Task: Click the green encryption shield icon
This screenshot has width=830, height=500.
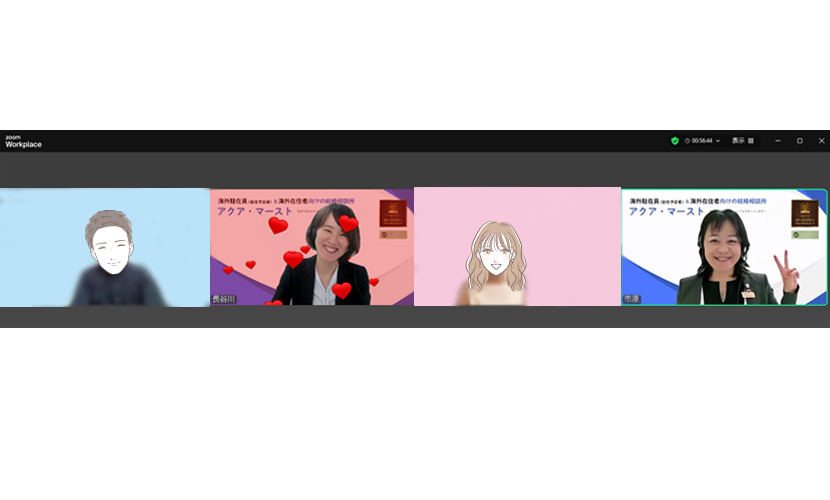Action: click(x=675, y=141)
